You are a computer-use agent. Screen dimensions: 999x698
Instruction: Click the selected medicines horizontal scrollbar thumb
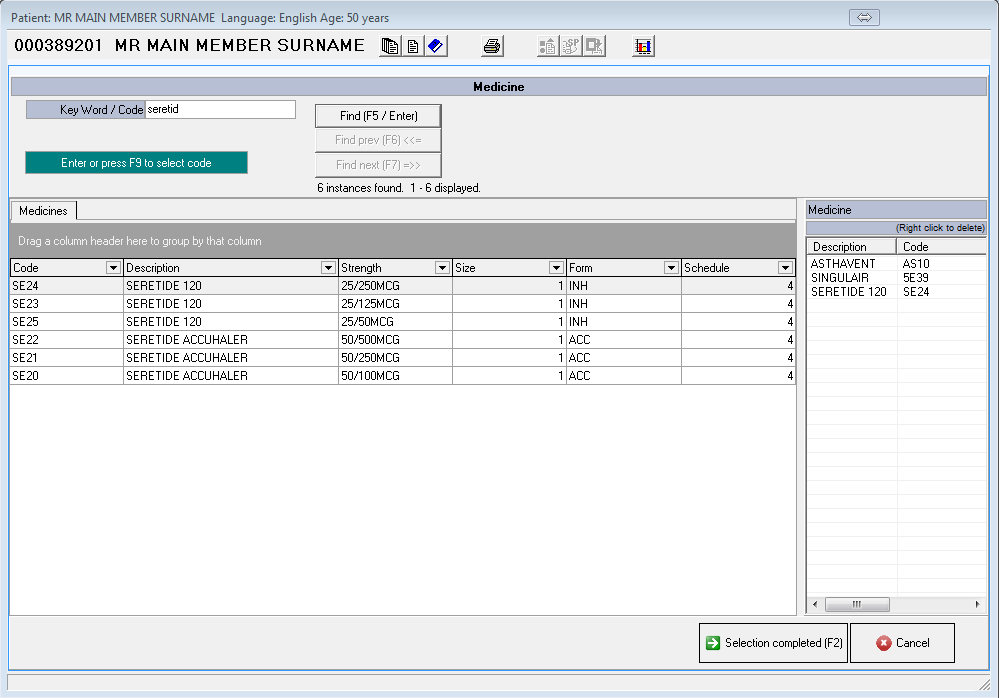click(x=857, y=604)
